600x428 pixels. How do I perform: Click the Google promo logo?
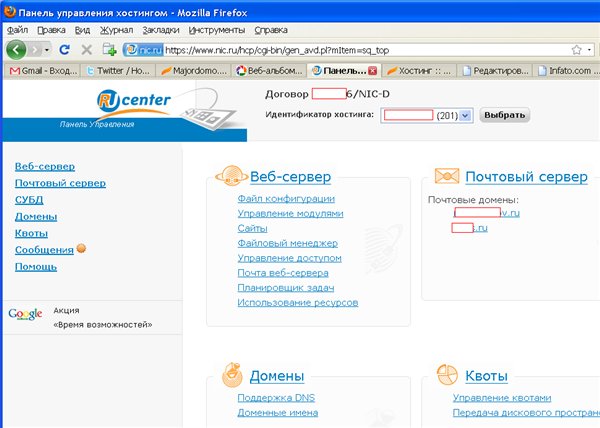pyautogui.click(x=25, y=314)
